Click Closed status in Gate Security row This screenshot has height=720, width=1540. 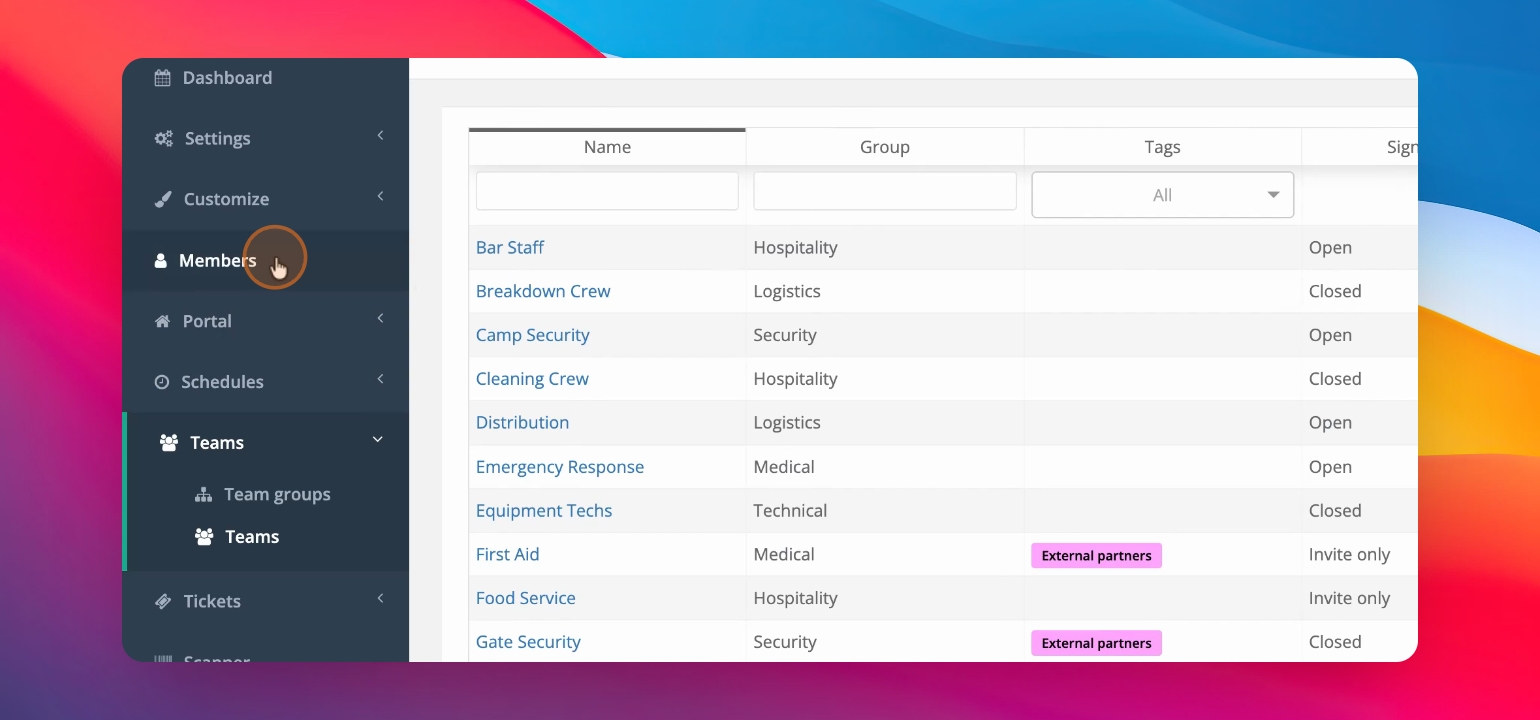pyautogui.click(x=1335, y=642)
